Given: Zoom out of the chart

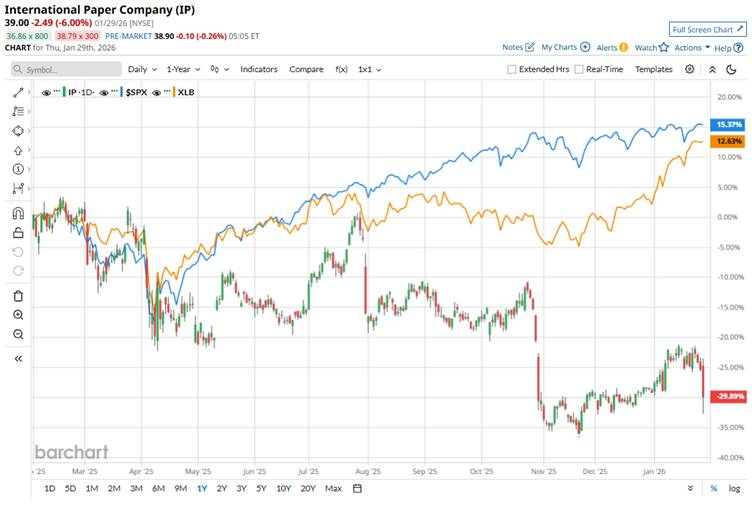Looking at the screenshot, I should (x=18, y=334).
